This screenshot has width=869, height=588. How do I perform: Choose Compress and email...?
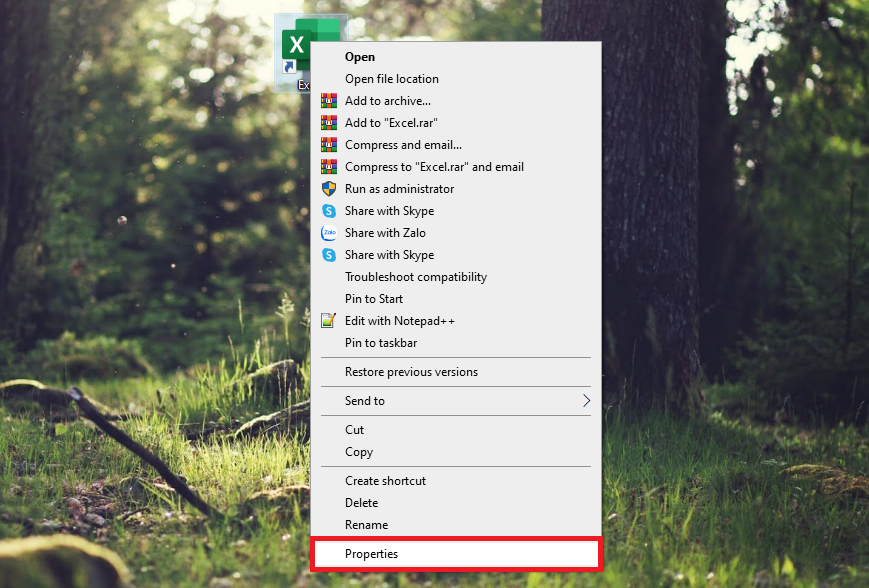click(456, 145)
